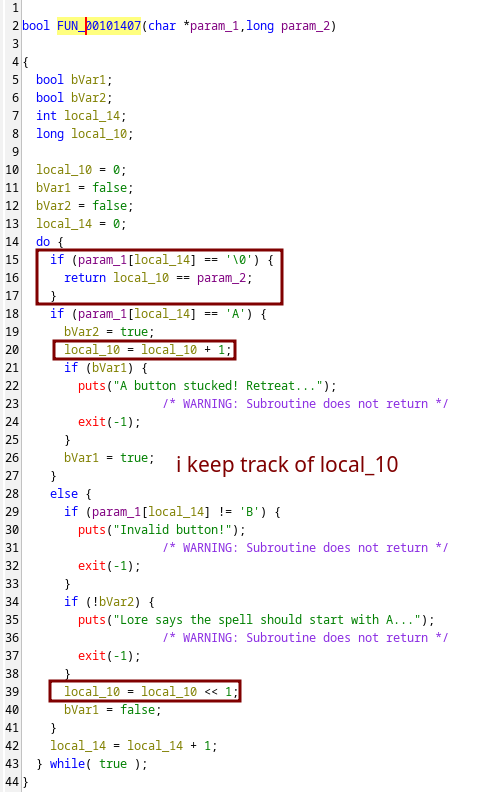The width and height of the screenshot is (492, 792).
Task: Click the highlighted function name FUN_00101407
Action: click(99, 26)
